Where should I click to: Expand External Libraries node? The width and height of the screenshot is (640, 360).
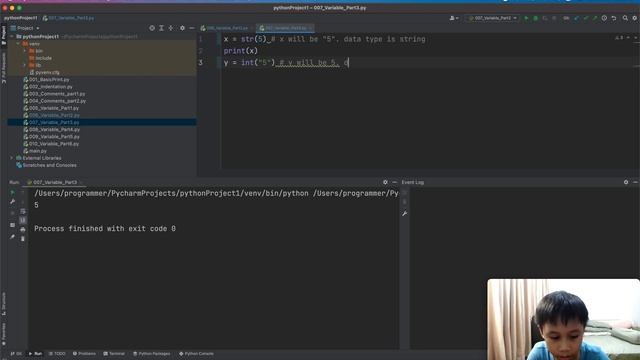coord(12,158)
